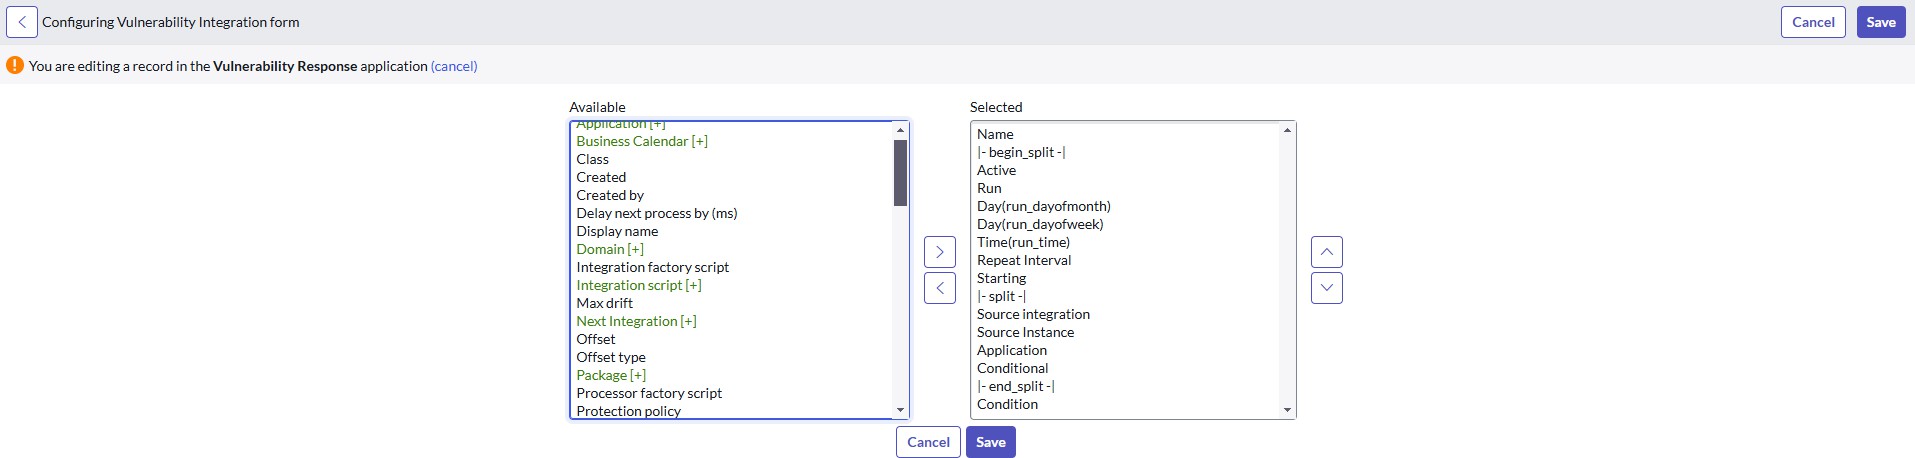This screenshot has width=1915, height=458.
Task: Select |- split -| in Selected list
Action: 1126,296
